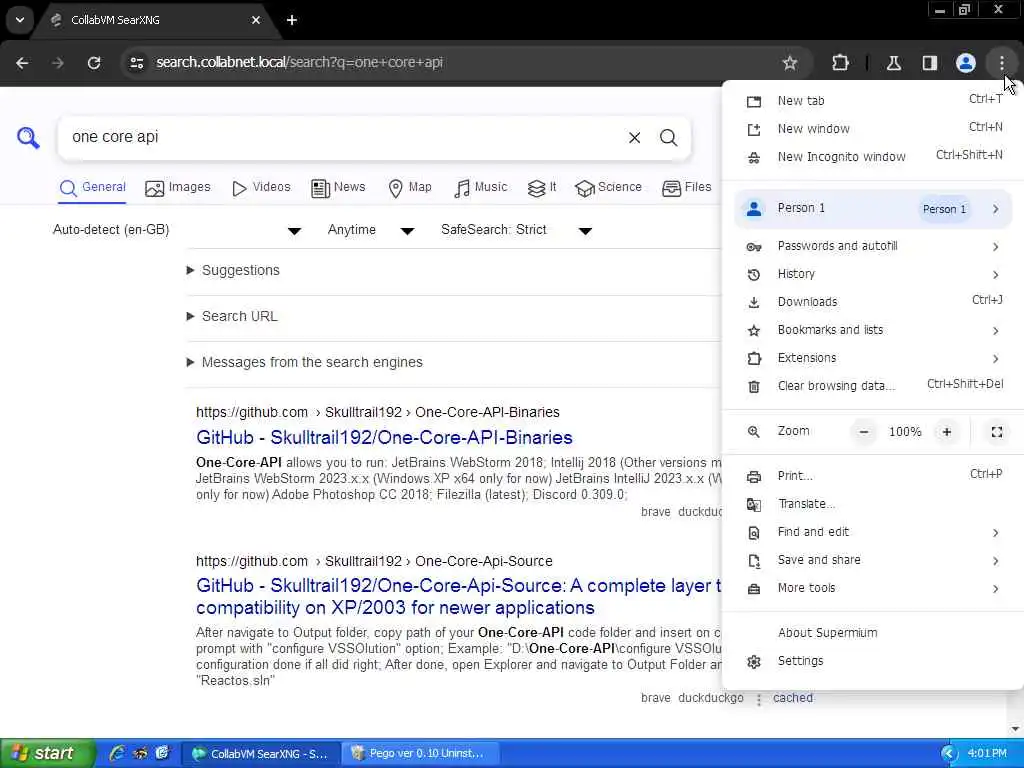Toggle the side panel icon
1024x768 pixels.
pyautogui.click(x=929, y=63)
